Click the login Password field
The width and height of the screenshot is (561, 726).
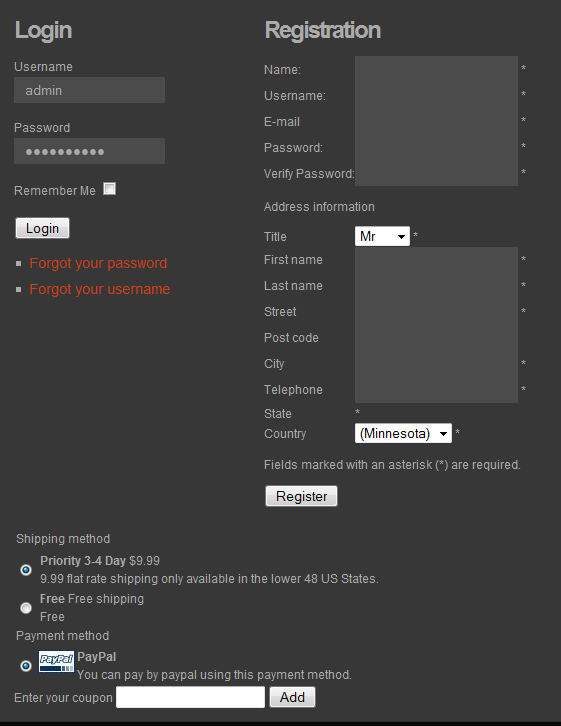89,151
